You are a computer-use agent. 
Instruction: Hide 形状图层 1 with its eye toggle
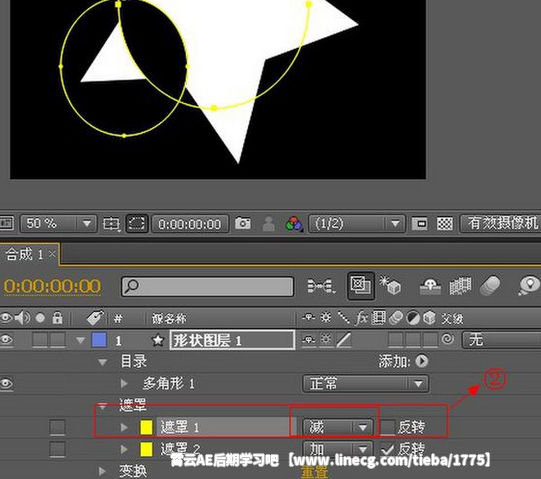coord(6,340)
